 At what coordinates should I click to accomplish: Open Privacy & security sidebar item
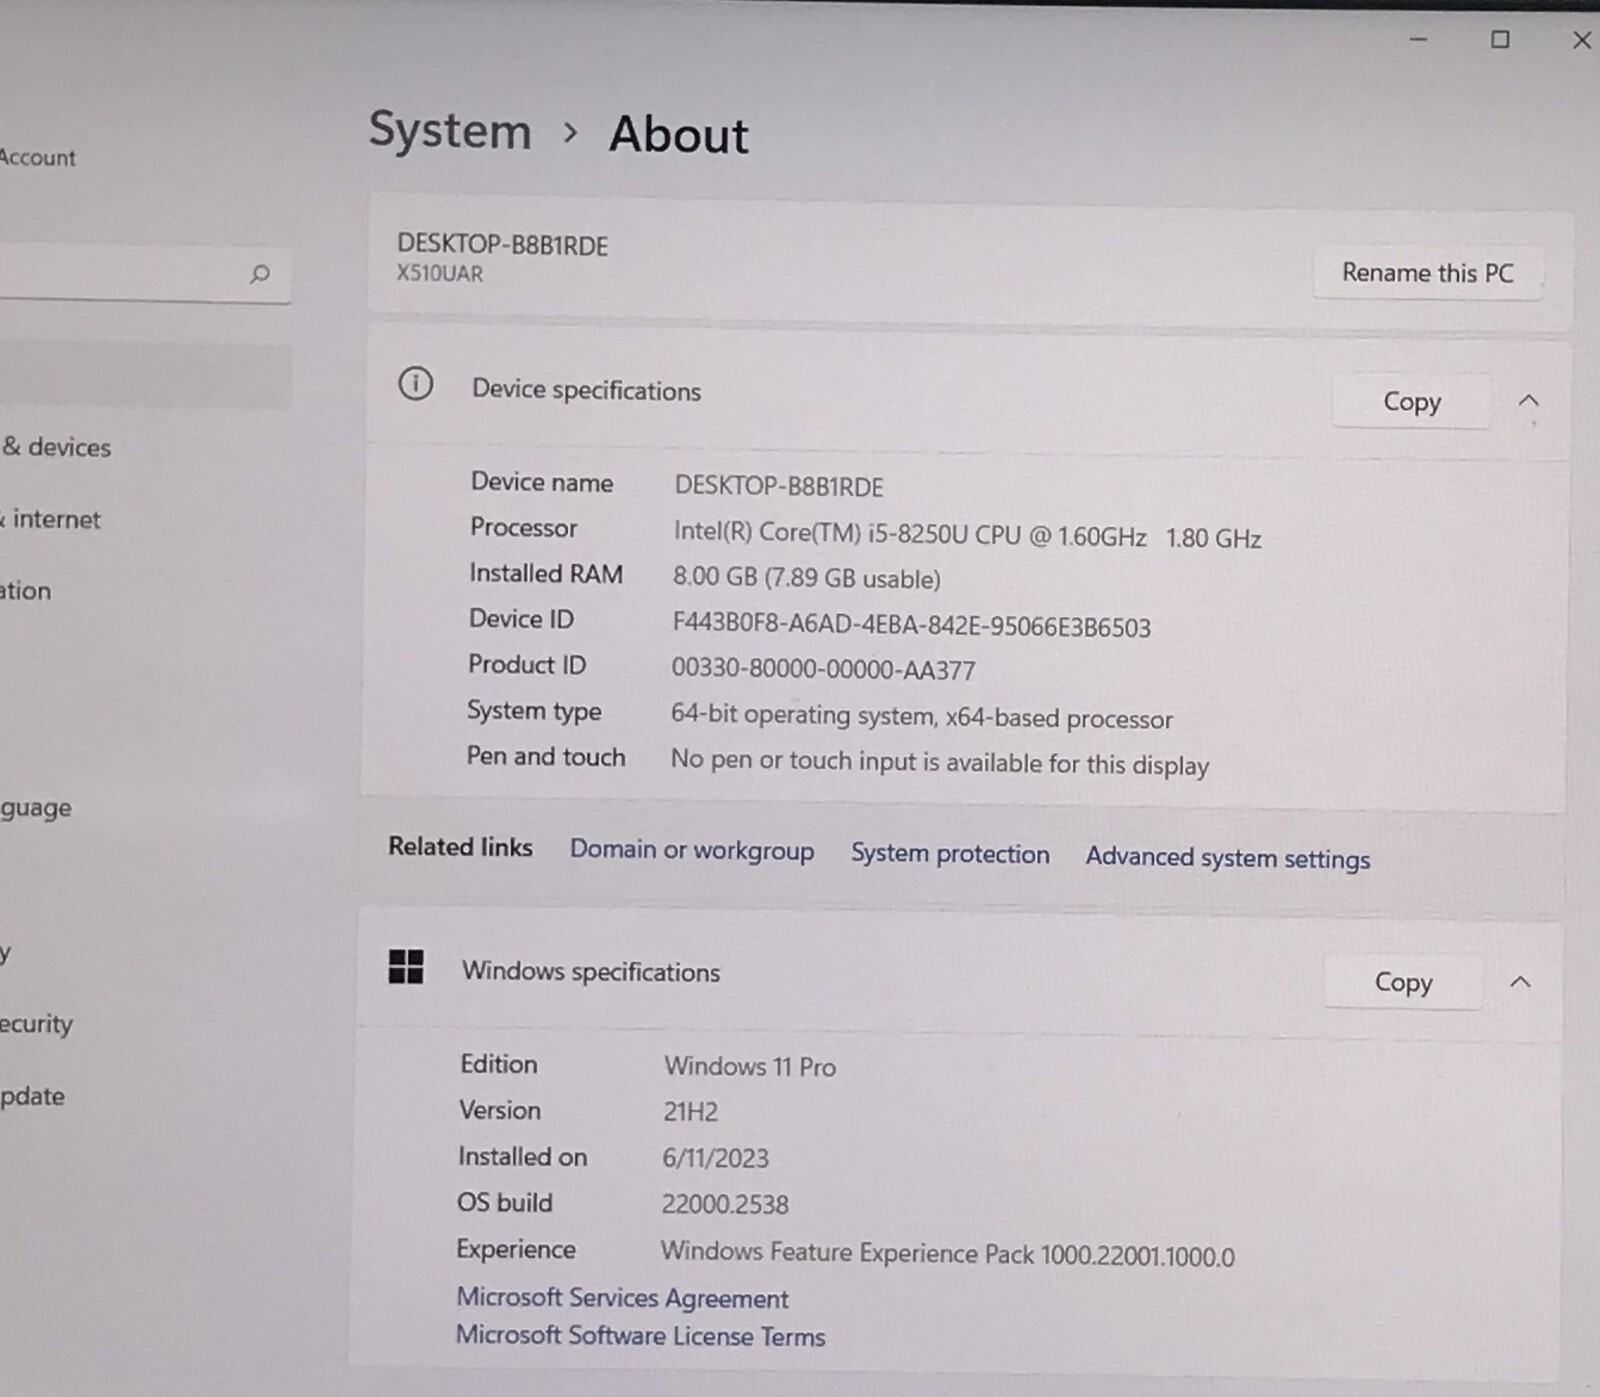(x=37, y=1024)
